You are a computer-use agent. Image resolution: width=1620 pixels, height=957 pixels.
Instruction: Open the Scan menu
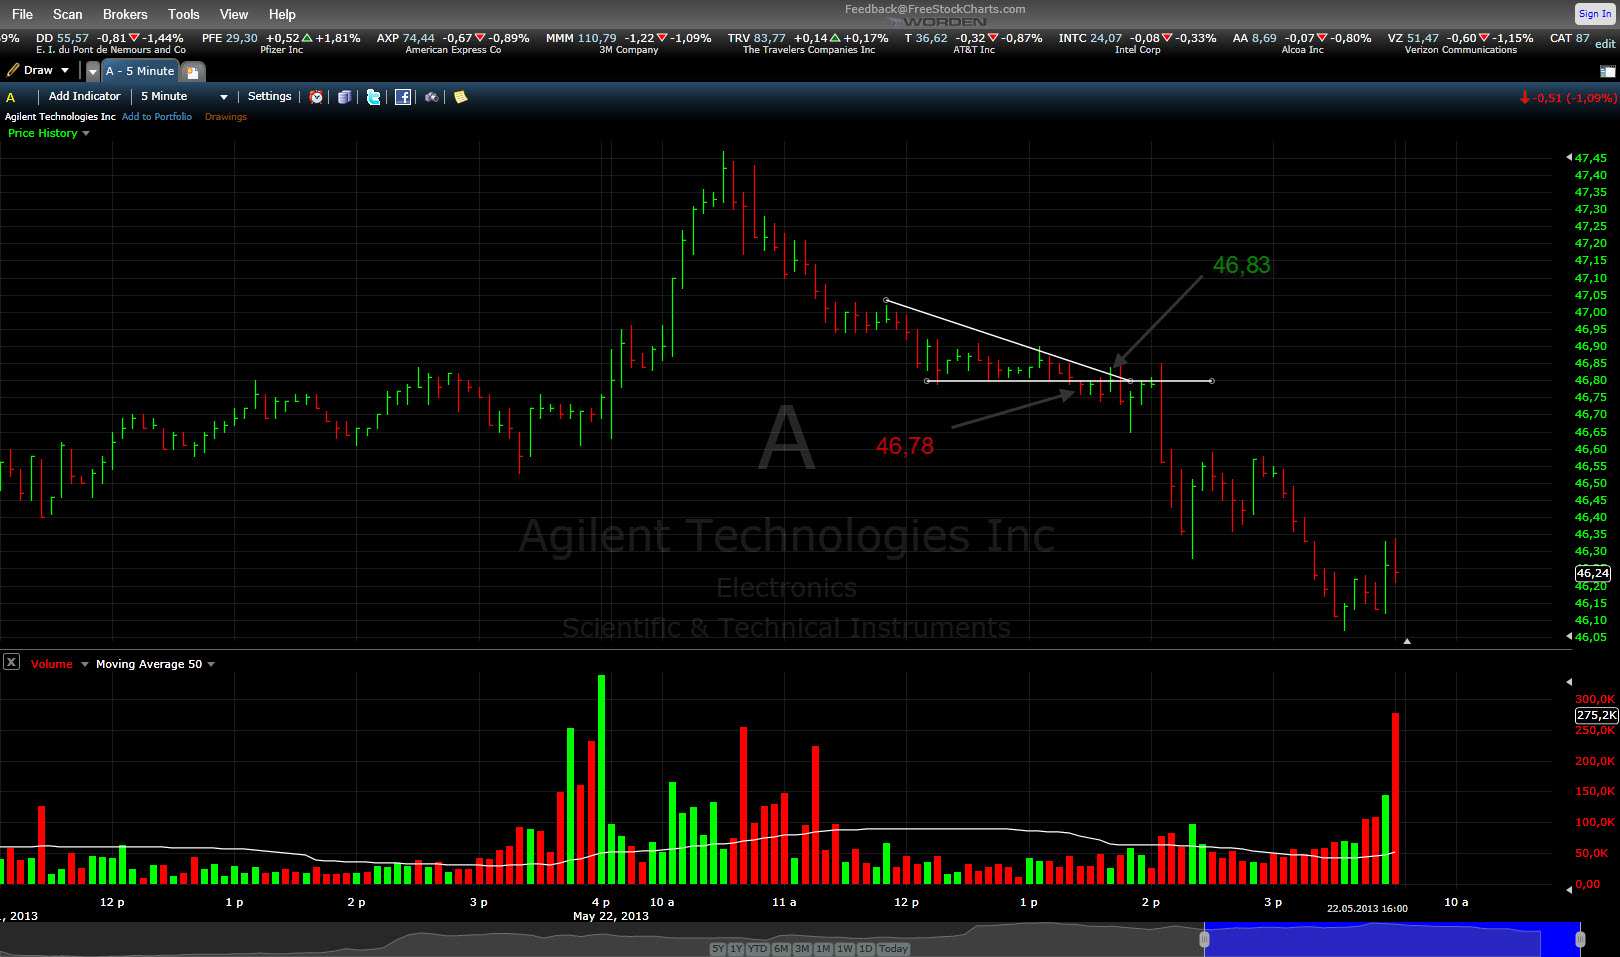pyautogui.click(x=68, y=14)
